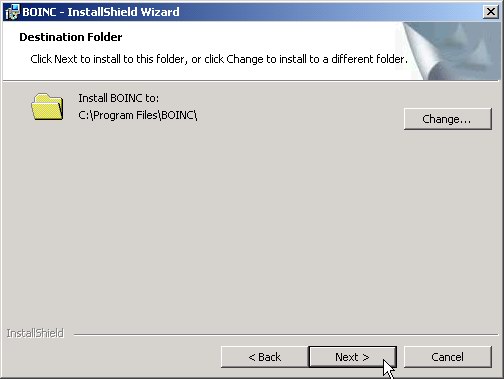Screen dimensions: 504x379
Task: Click the BOINC installer icon in title bar
Action: tap(12, 12)
